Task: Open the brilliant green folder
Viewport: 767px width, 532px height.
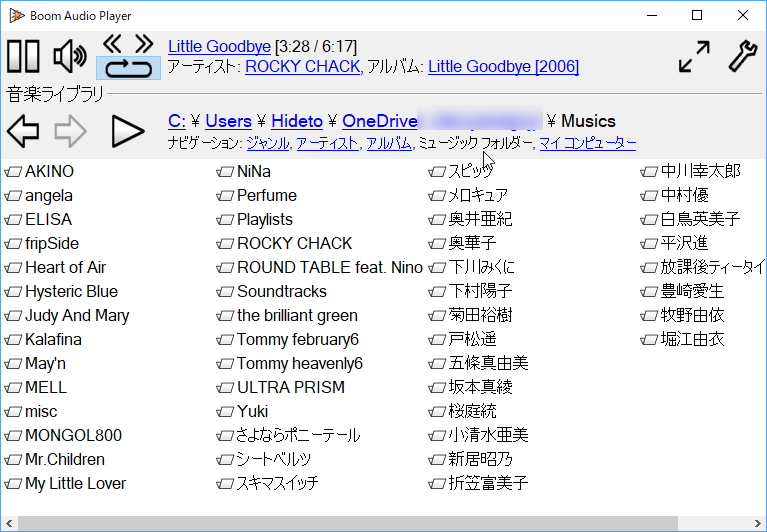Action: (x=287, y=315)
